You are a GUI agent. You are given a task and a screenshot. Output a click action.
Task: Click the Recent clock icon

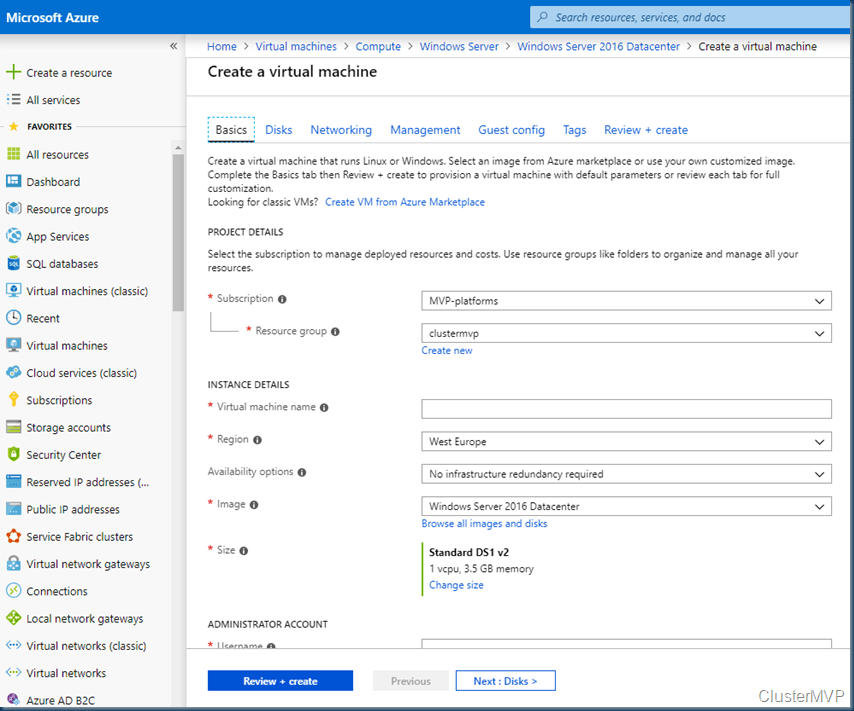tap(13, 318)
